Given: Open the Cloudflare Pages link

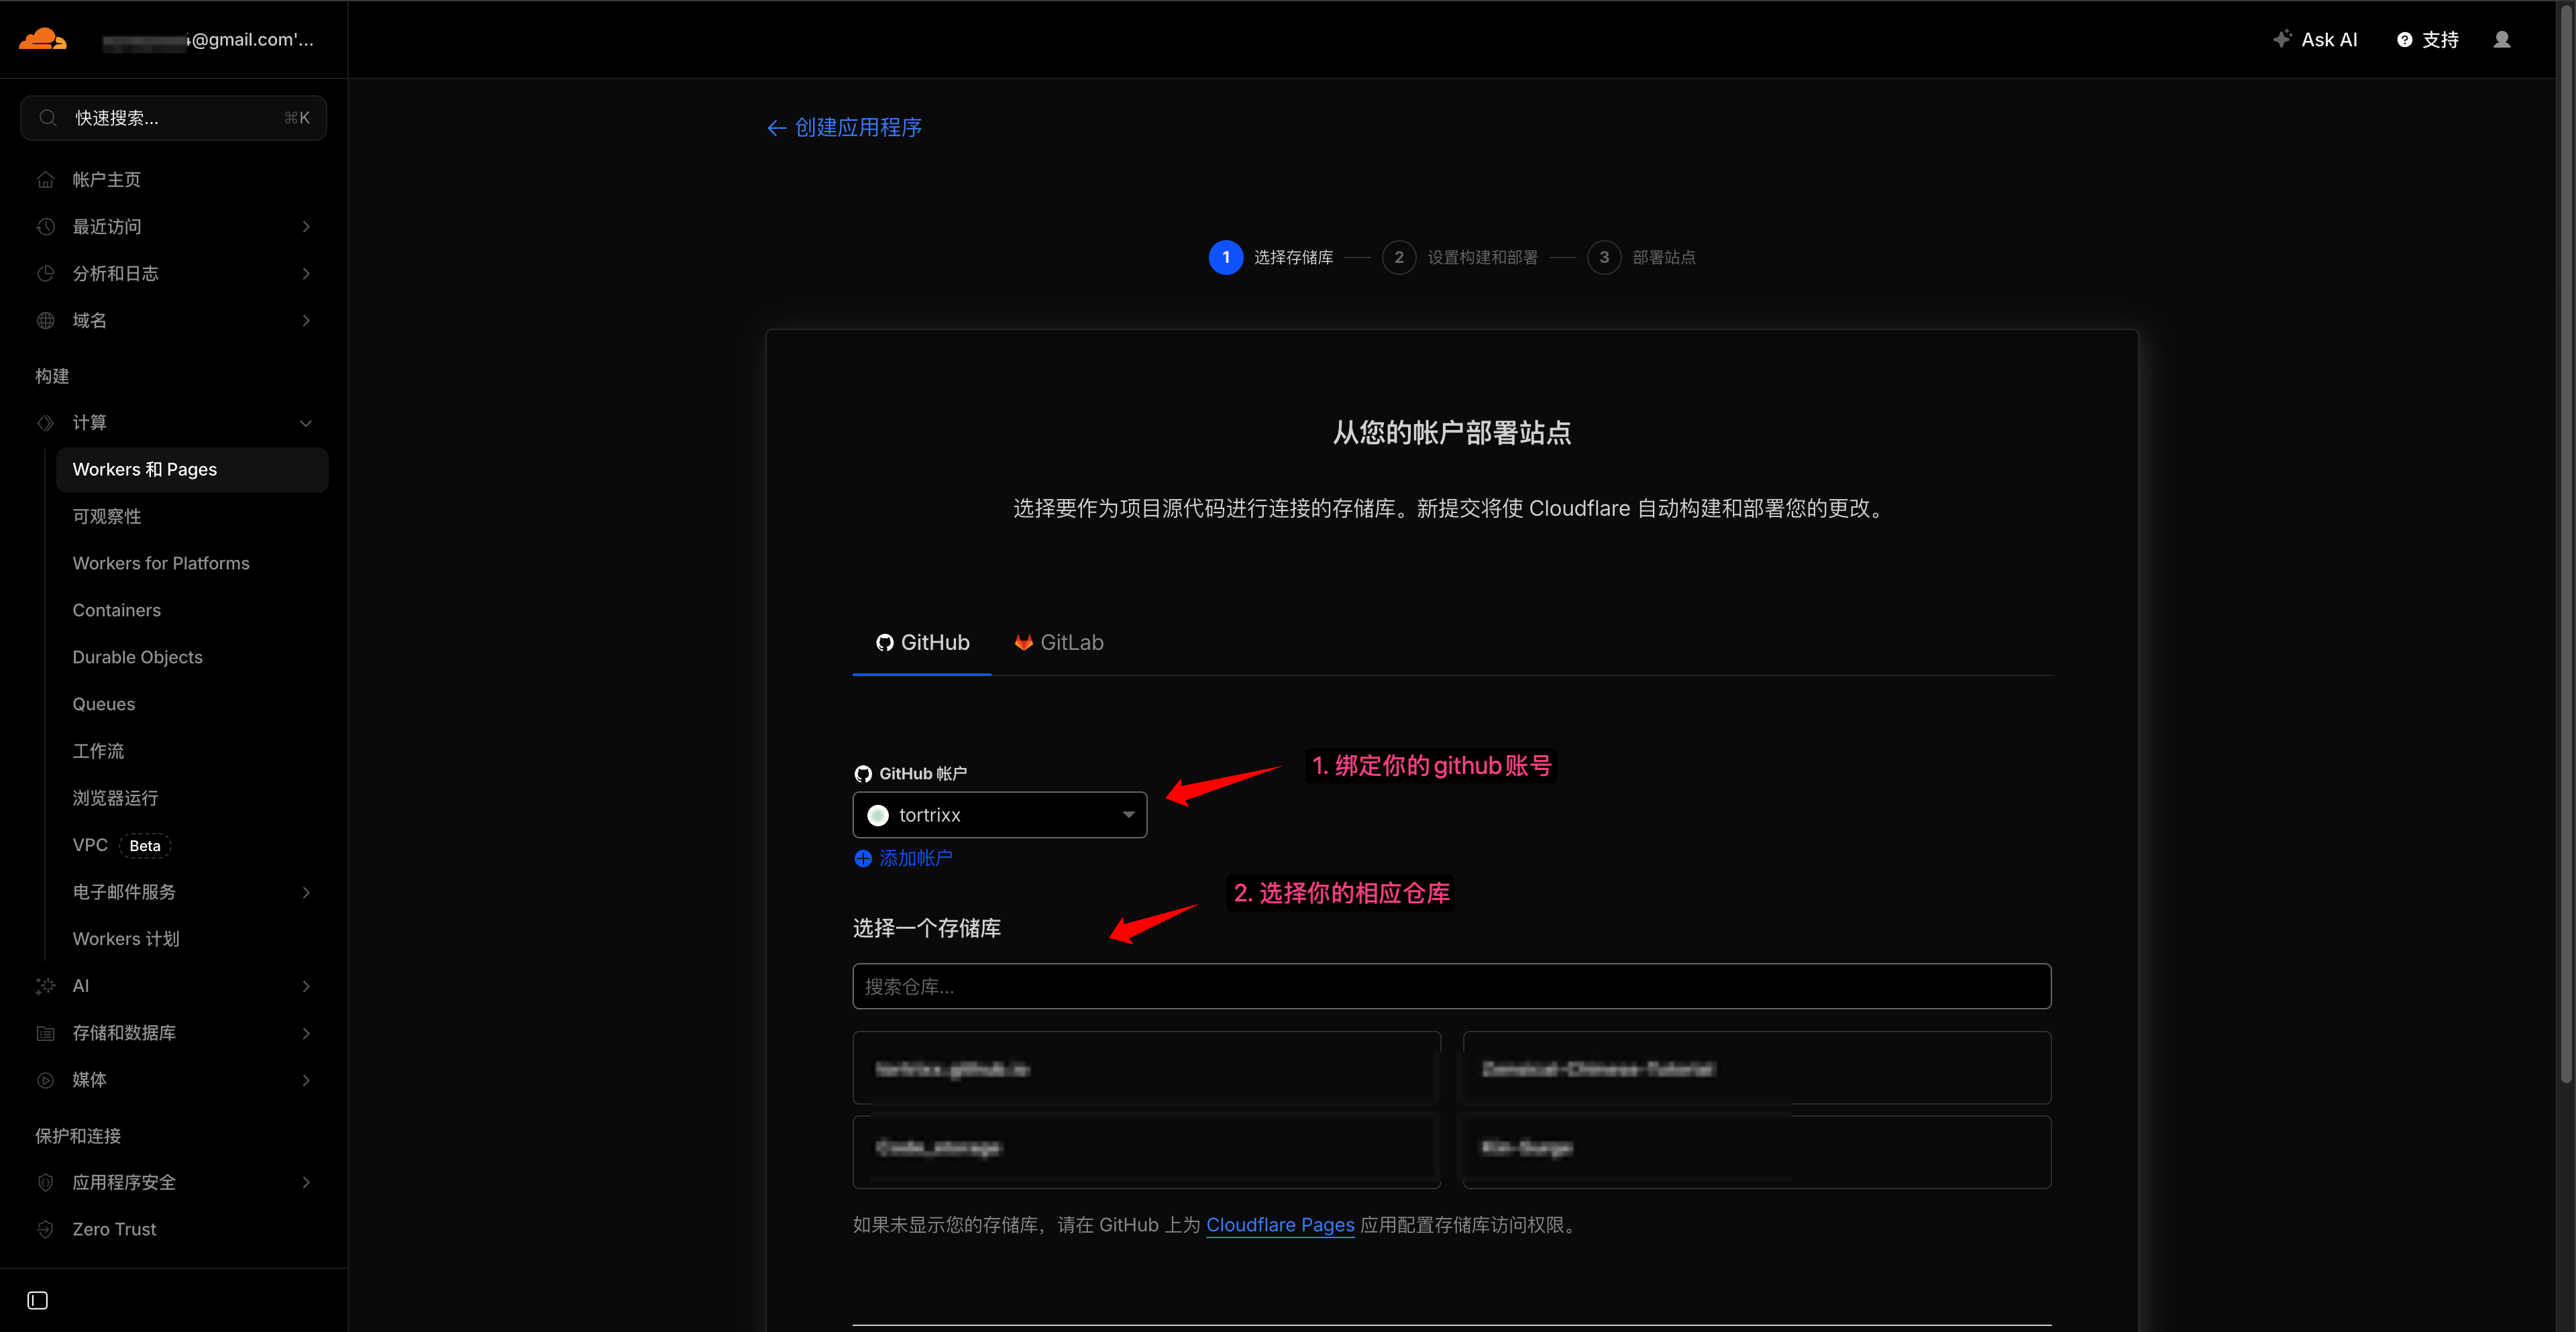Looking at the screenshot, I should [1279, 1225].
